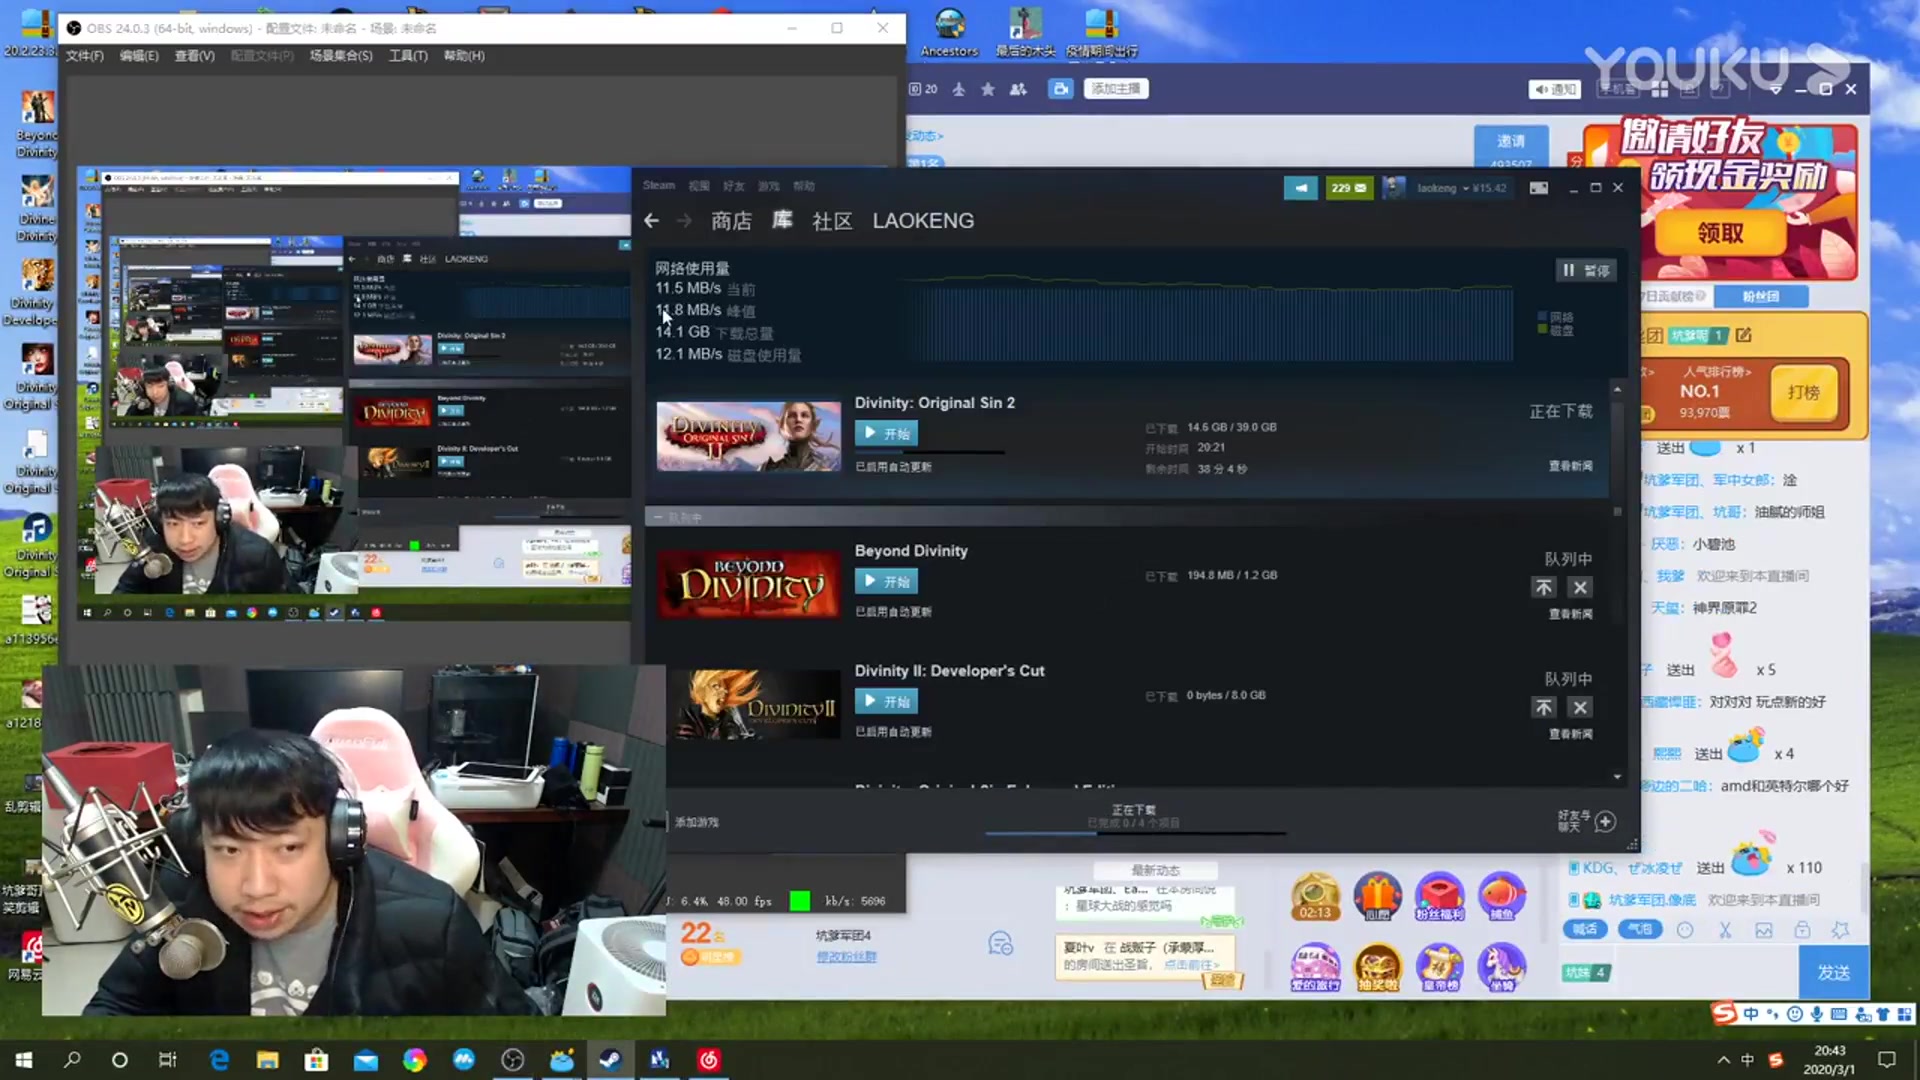The width and height of the screenshot is (1920, 1080).
Task: Open the Beyond Divinity game thumbnail
Action: 748,583
